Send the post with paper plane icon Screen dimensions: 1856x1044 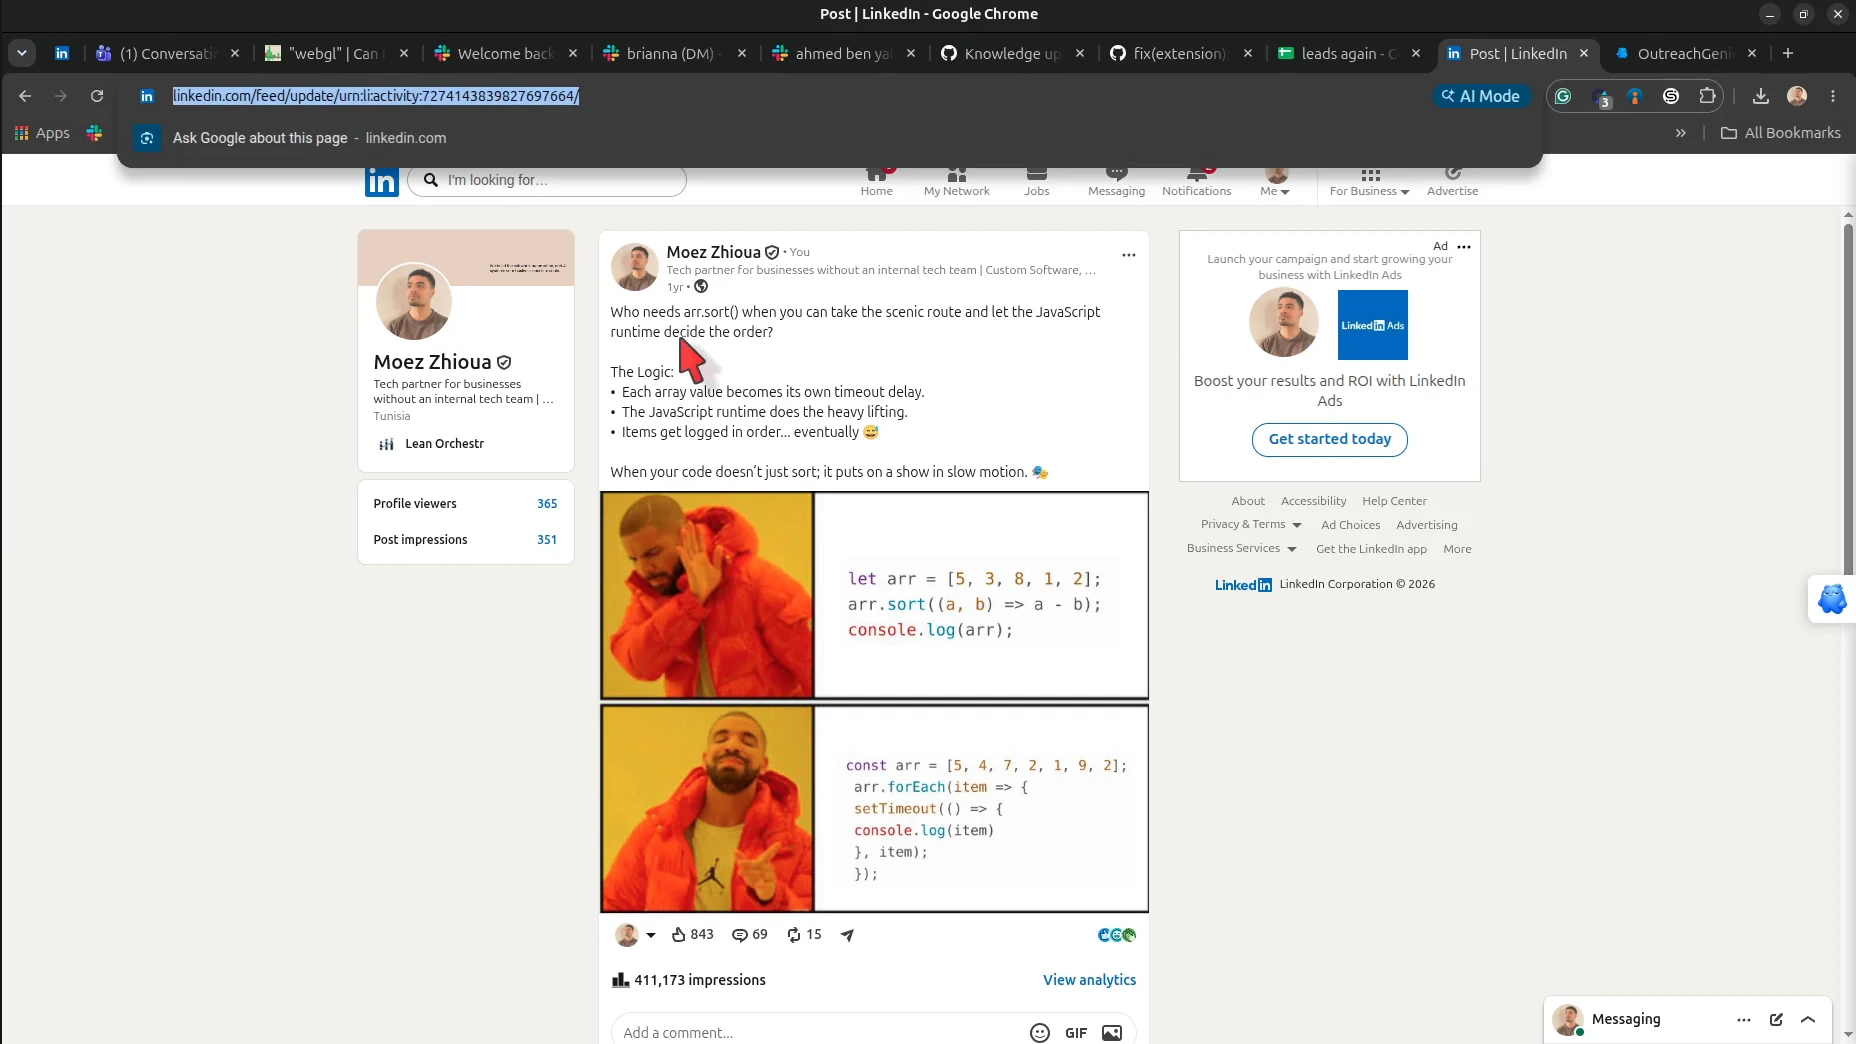coord(847,935)
